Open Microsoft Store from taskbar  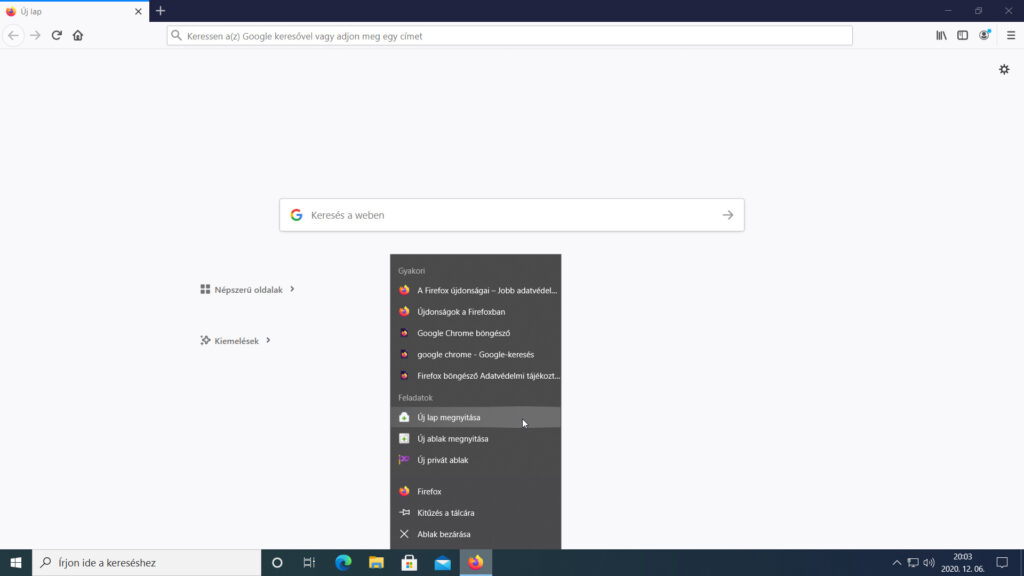(x=409, y=562)
